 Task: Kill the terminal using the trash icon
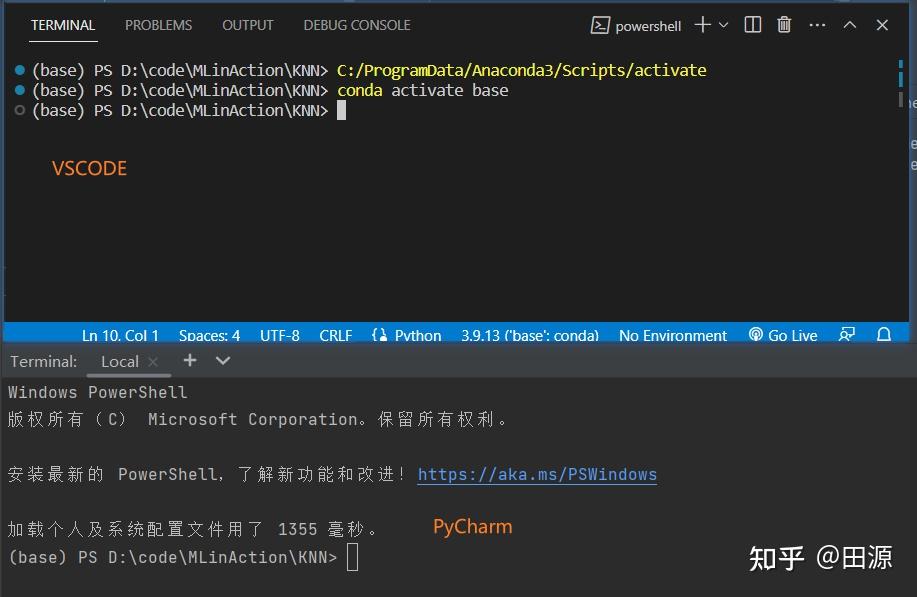pos(783,25)
